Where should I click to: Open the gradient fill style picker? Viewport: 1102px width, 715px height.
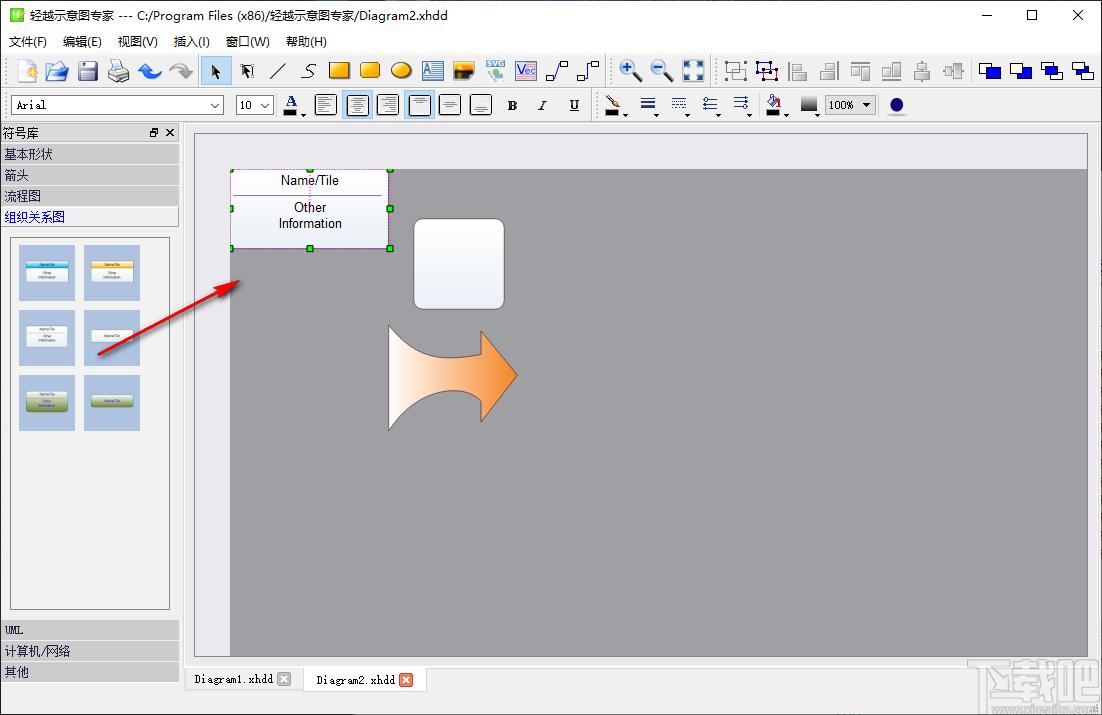(x=809, y=105)
